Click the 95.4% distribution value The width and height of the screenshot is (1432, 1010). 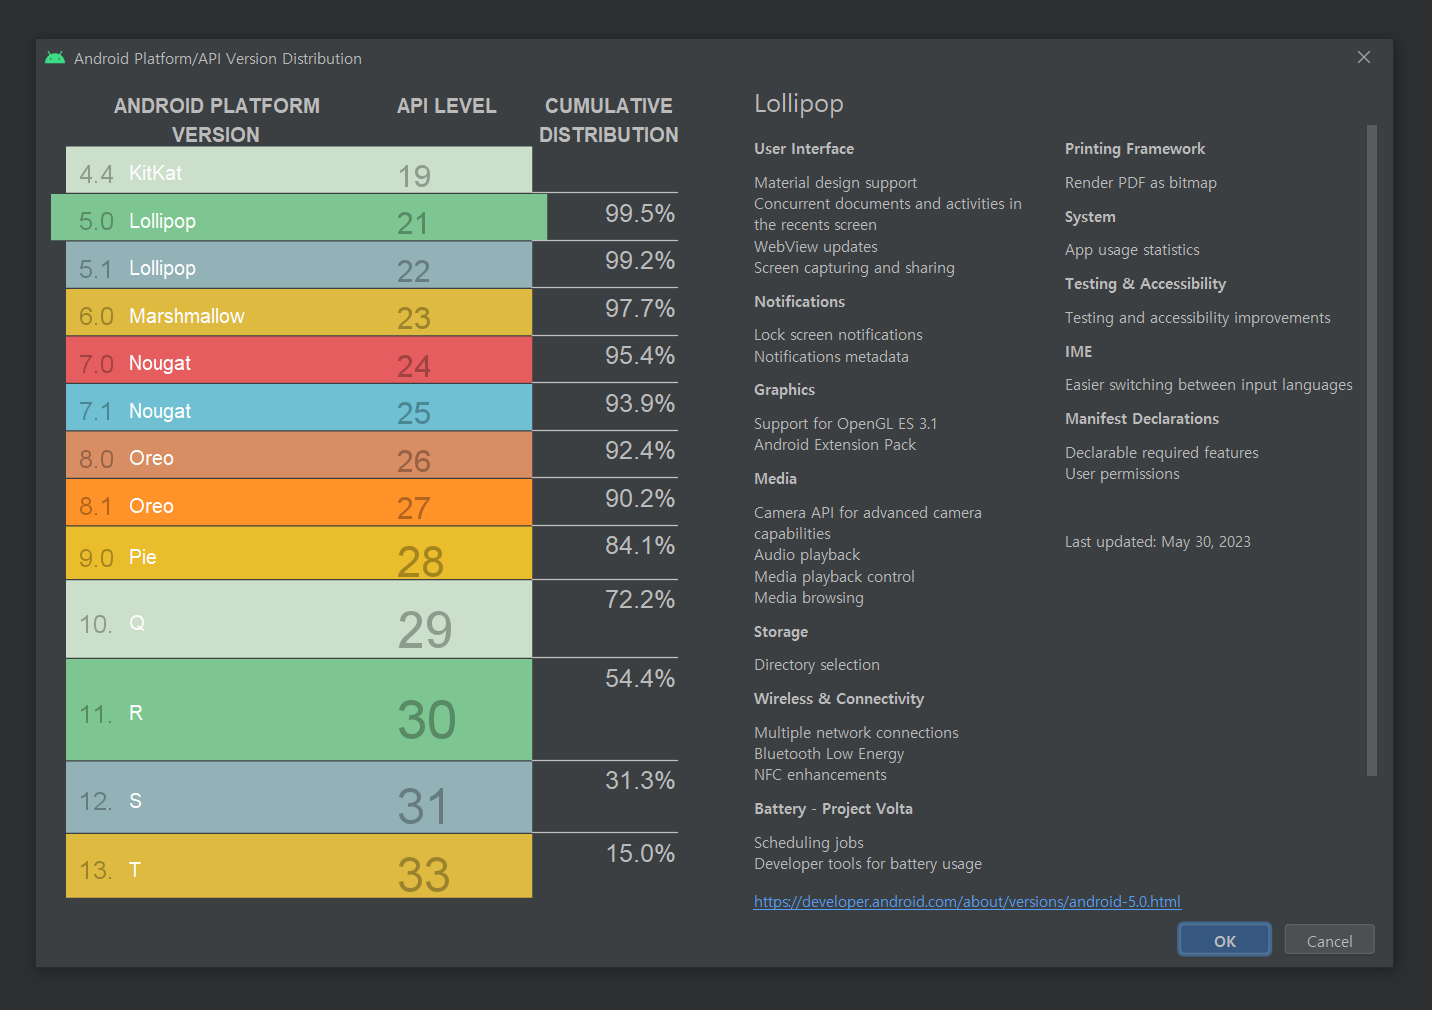click(640, 355)
